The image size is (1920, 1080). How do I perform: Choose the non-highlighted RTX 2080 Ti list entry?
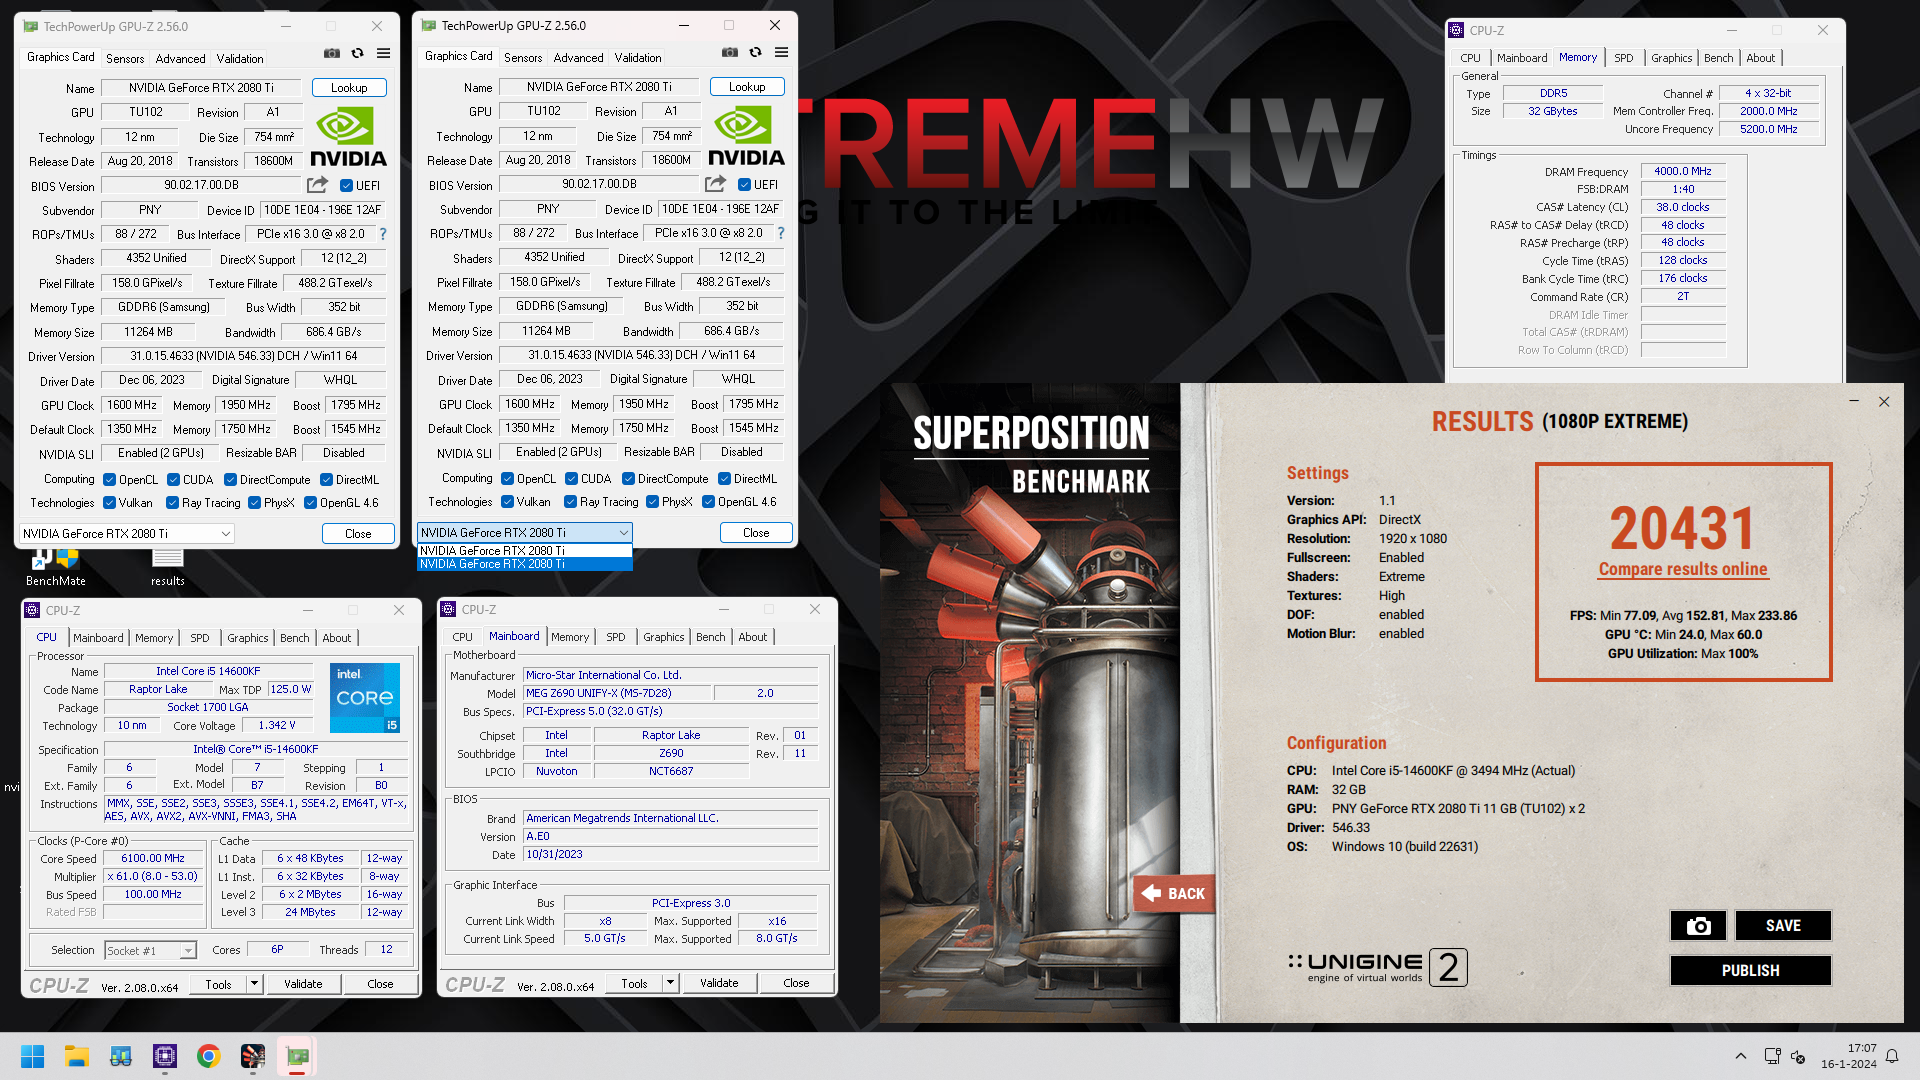(x=525, y=551)
